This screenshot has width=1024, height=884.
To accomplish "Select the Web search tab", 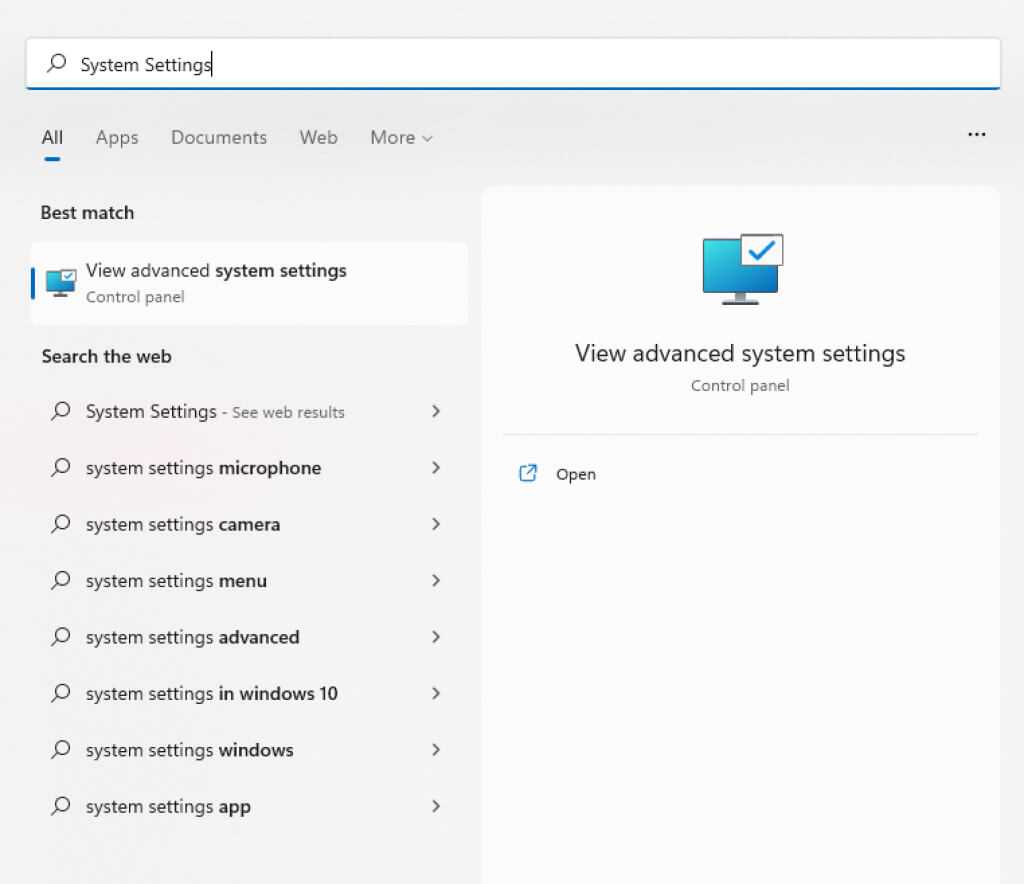I will pyautogui.click(x=318, y=137).
